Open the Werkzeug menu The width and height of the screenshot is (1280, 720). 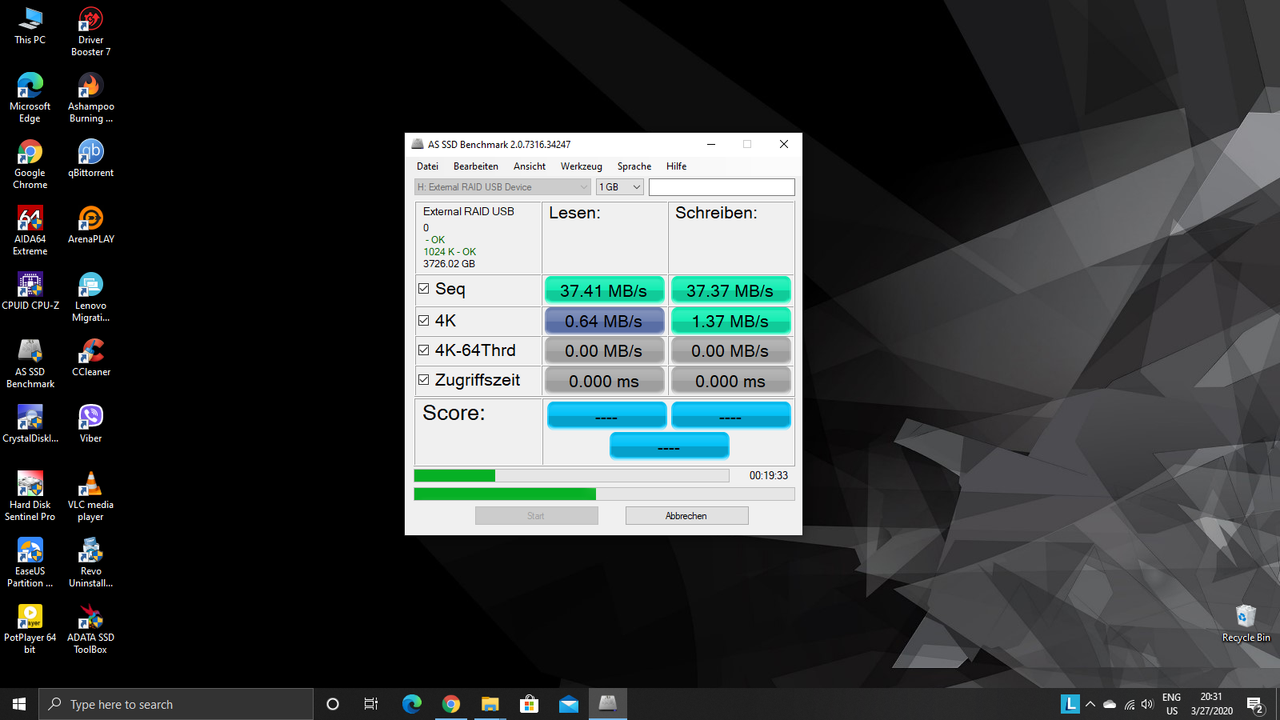click(580, 166)
